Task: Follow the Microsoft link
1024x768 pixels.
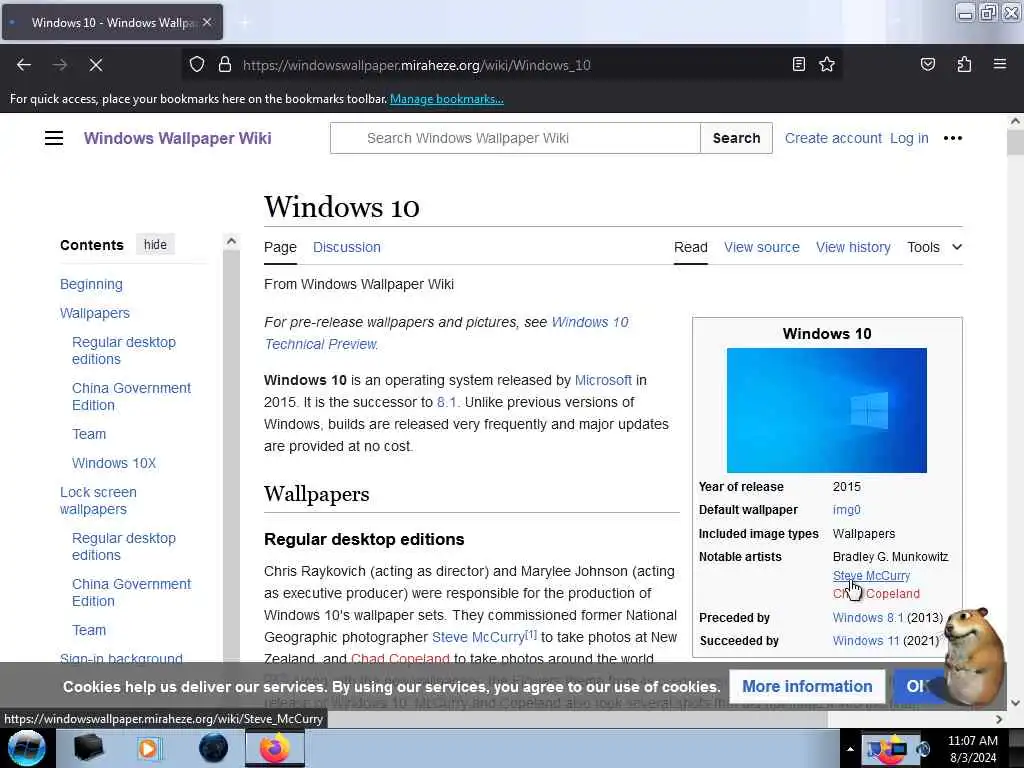Action: coord(603,380)
